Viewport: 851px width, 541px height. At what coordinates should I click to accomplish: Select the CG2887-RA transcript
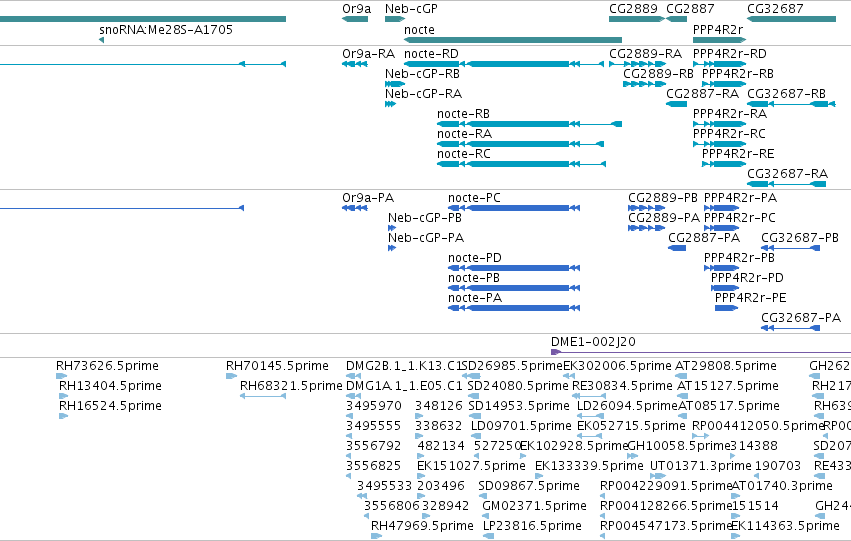pyautogui.click(x=676, y=104)
